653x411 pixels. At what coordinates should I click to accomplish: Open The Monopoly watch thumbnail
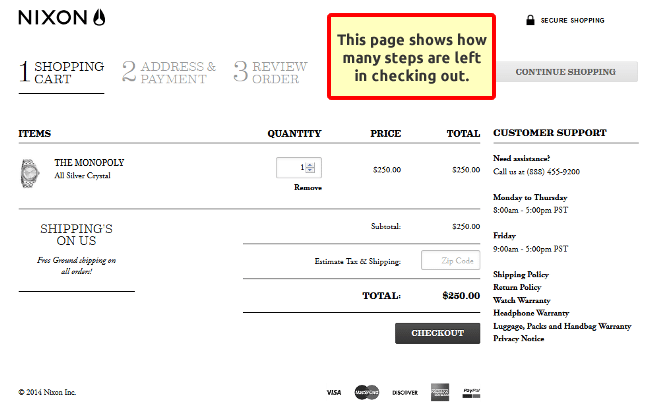coord(30,173)
